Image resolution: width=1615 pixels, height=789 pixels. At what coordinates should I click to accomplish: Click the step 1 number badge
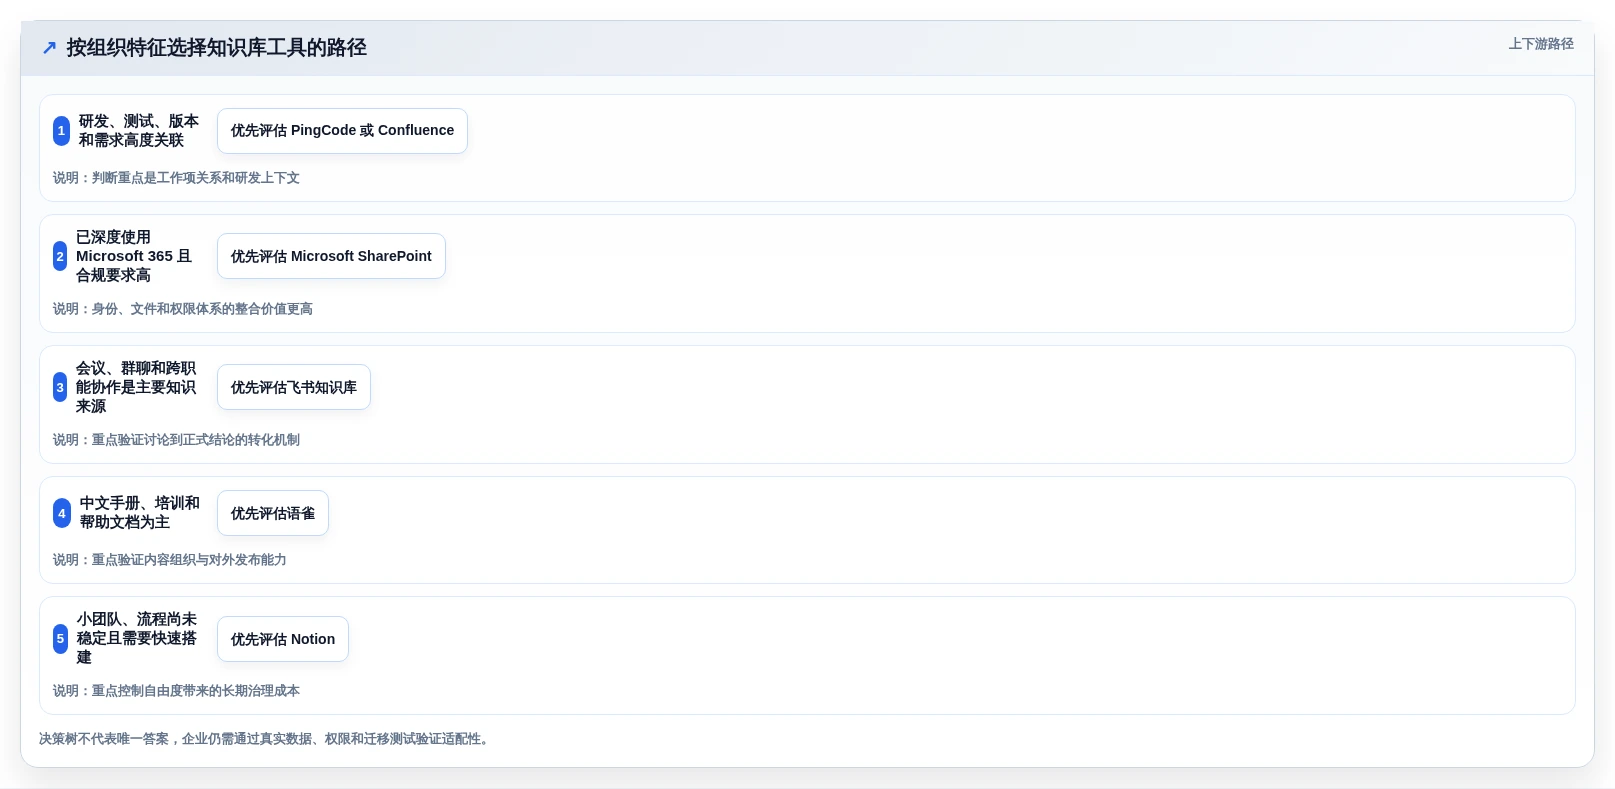click(61, 131)
